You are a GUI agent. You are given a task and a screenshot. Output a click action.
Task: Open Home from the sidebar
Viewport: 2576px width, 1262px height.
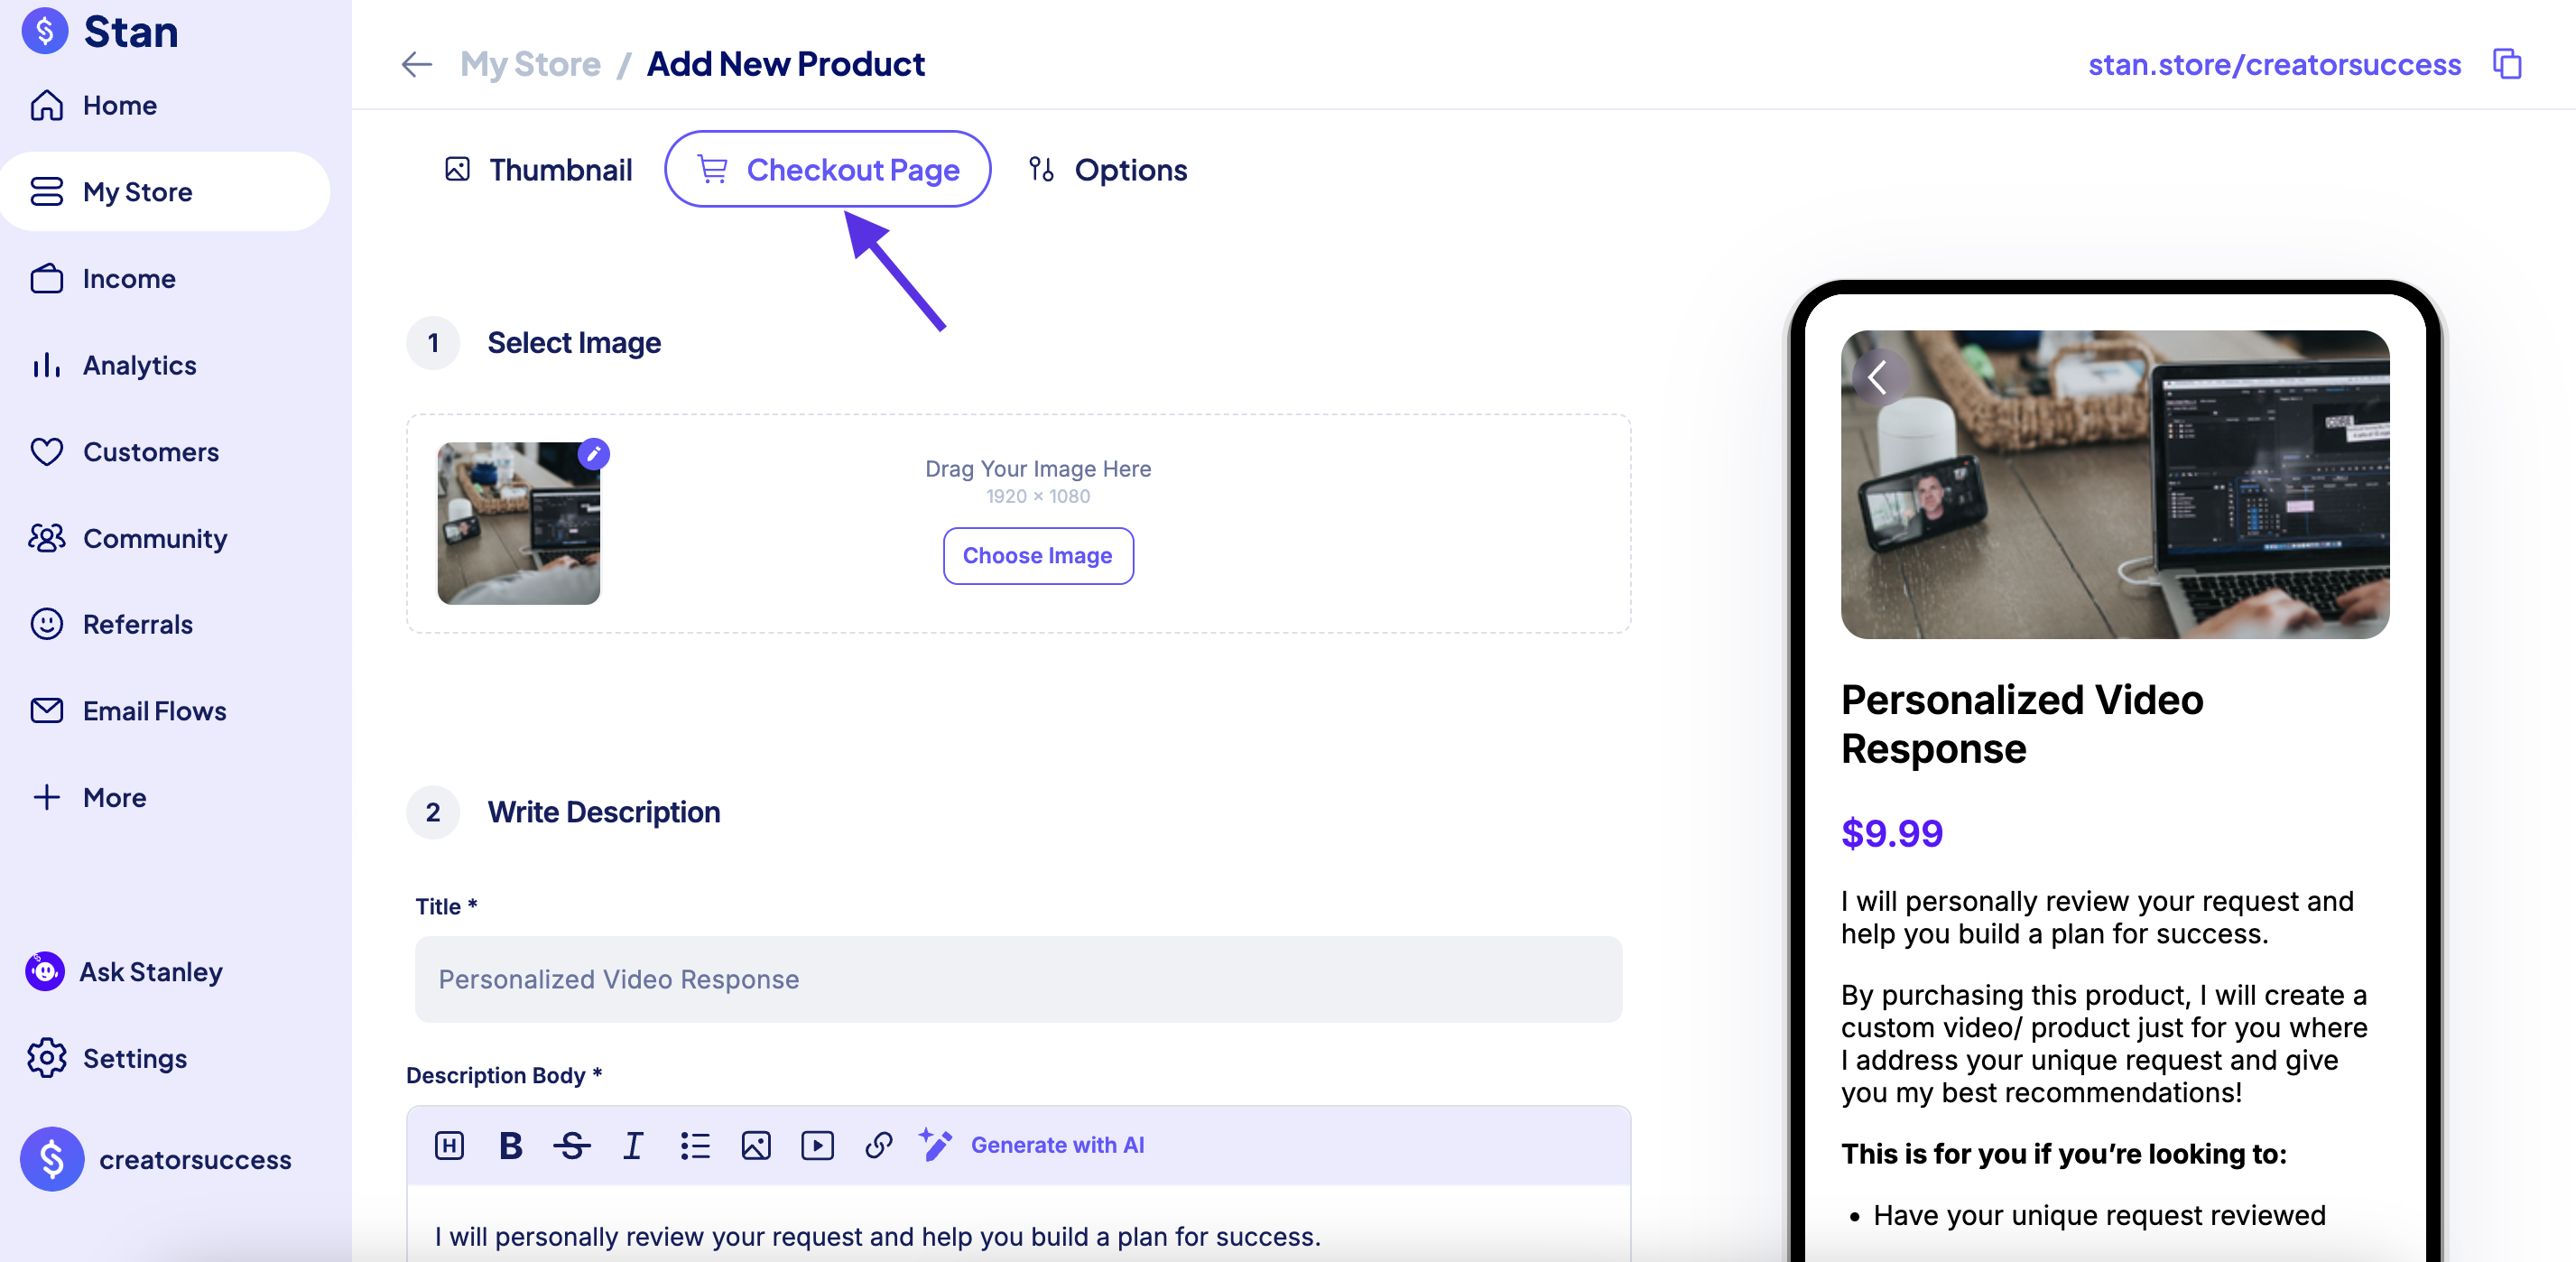pyautogui.click(x=119, y=105)
